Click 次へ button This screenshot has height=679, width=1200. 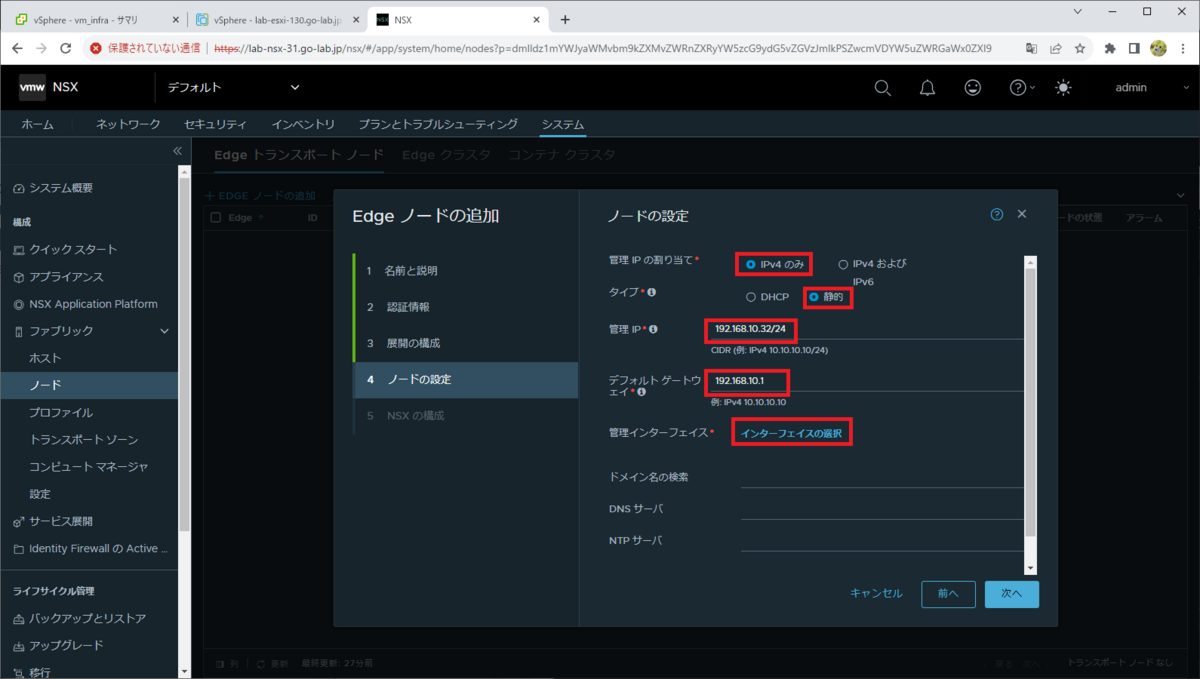1012,594
